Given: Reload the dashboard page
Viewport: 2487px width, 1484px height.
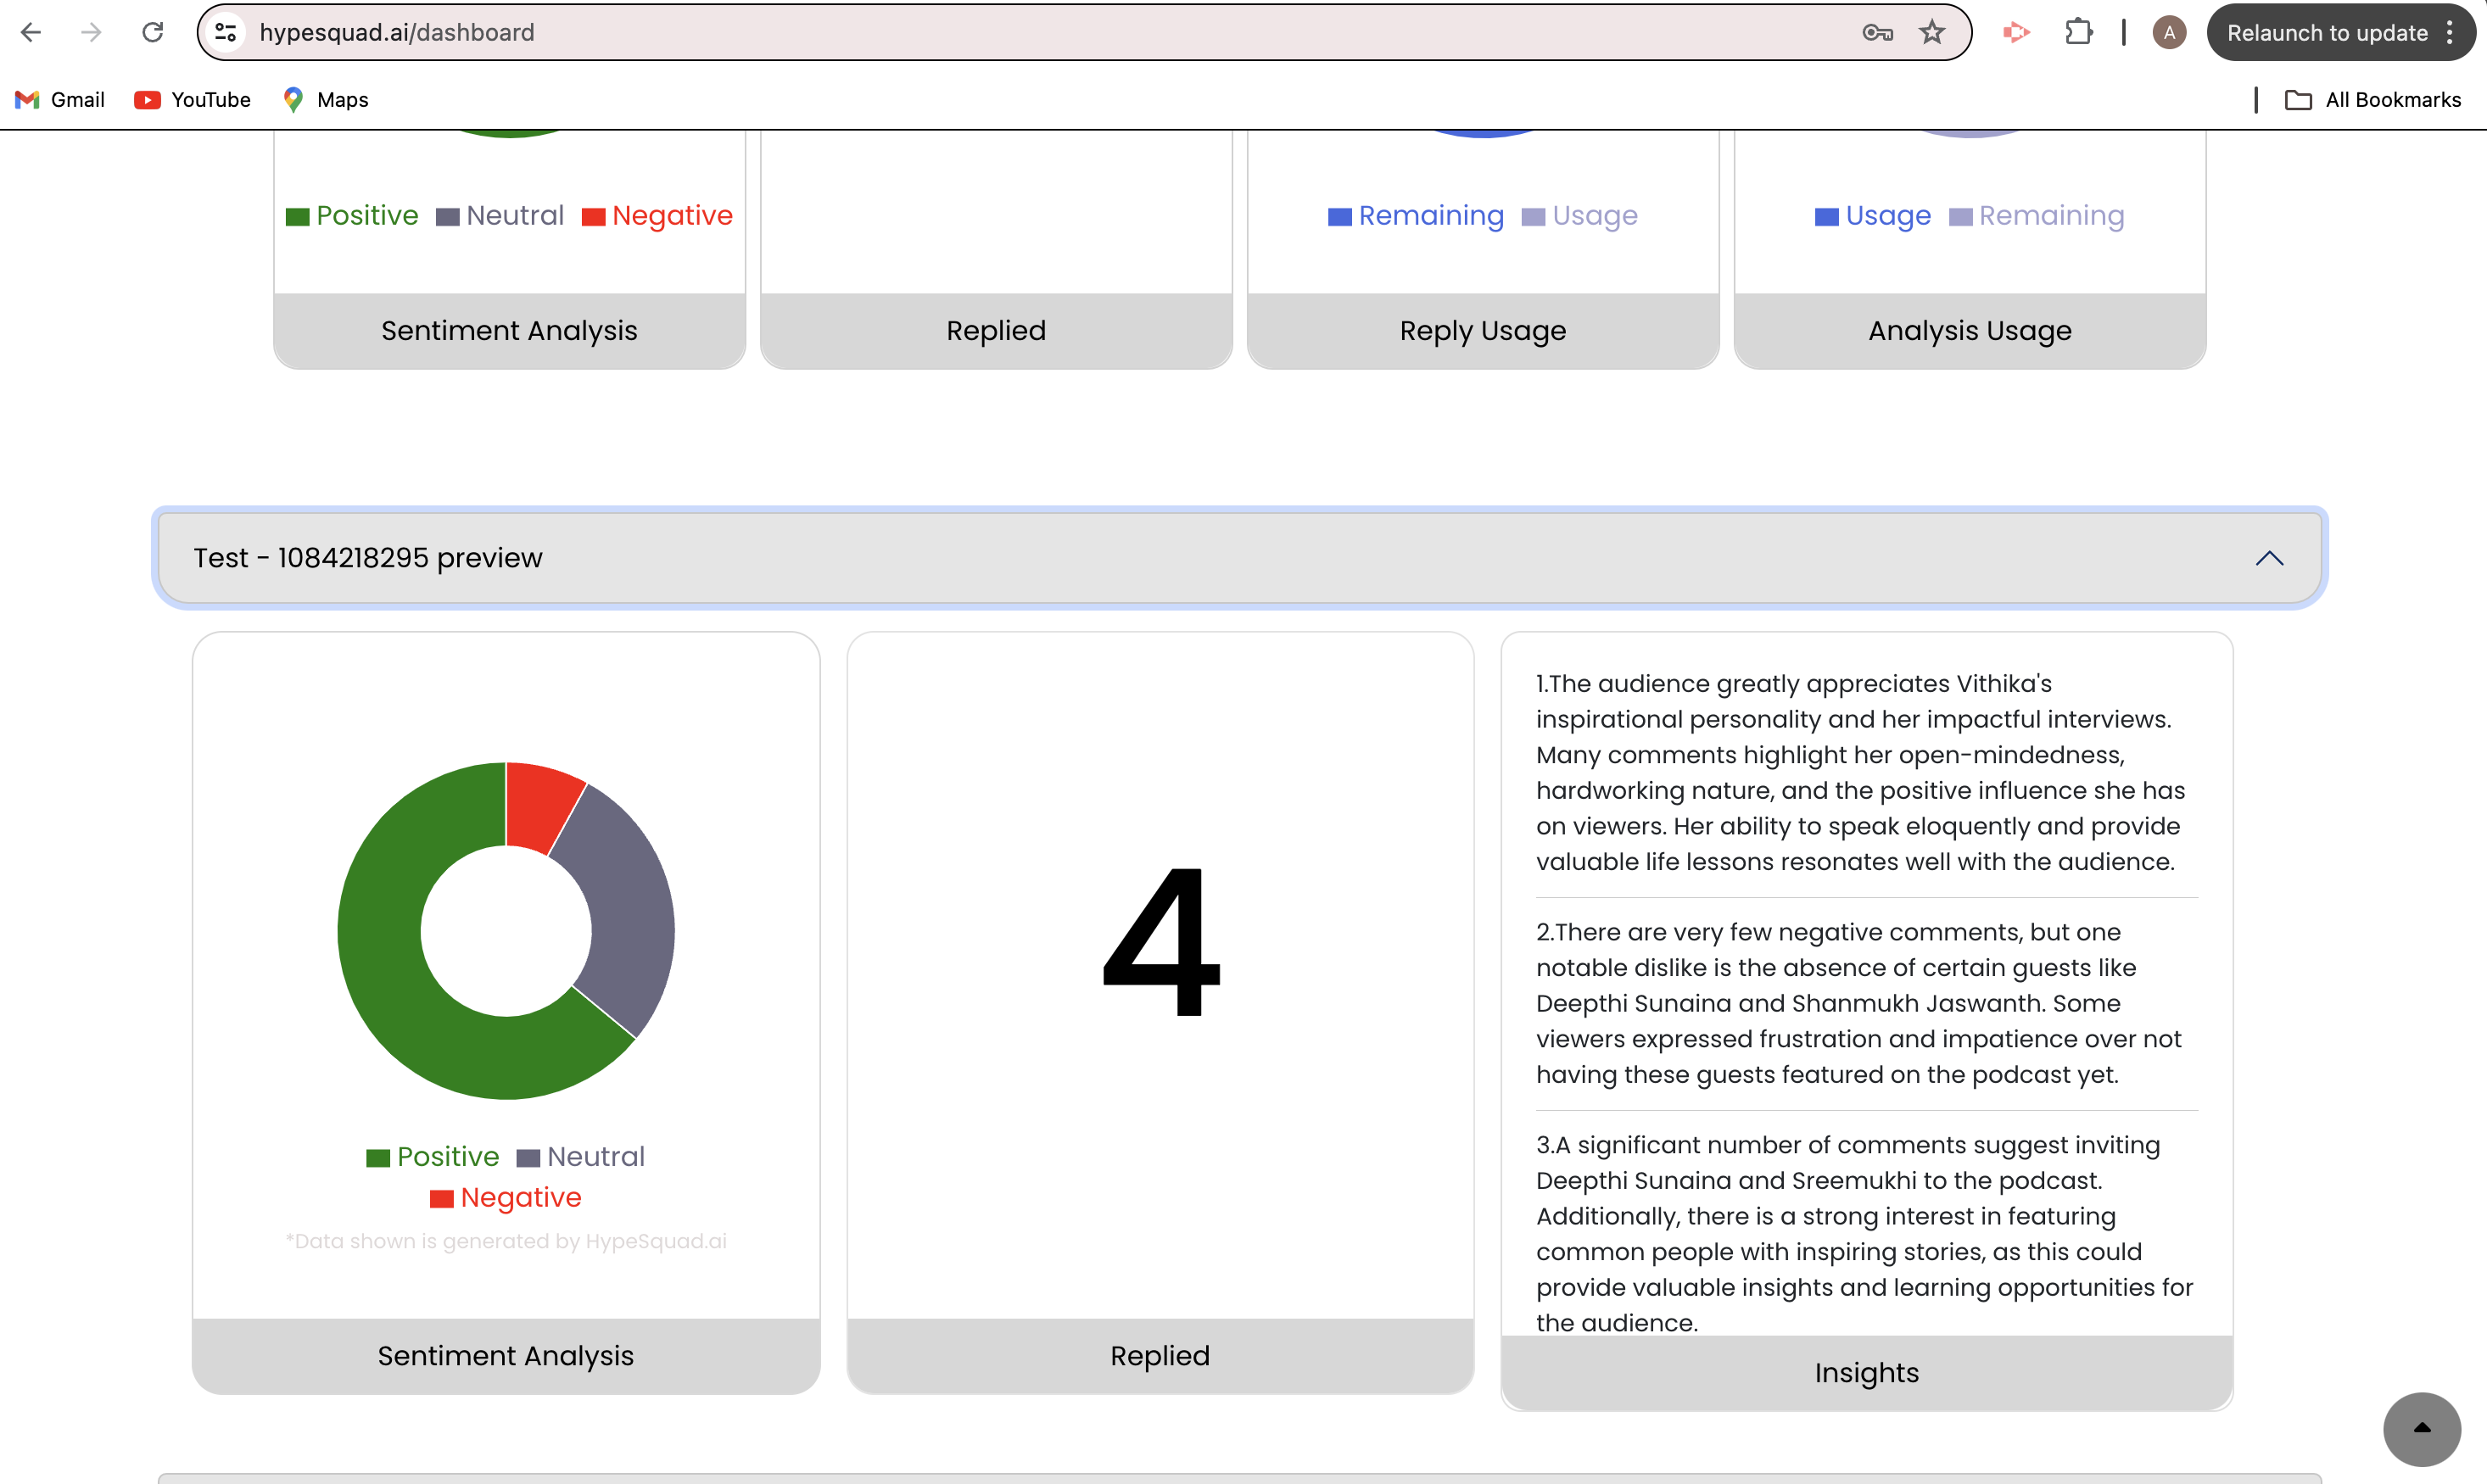Looking at the screenshot, I should tap(153, 33).
